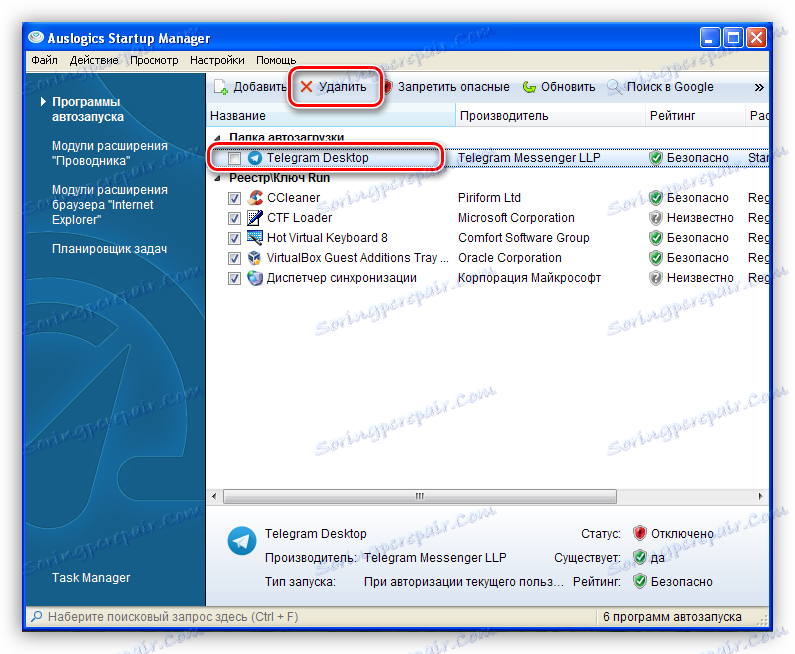Select the Корпорация Майкрософт cell
795x654 pixels.
[x=529, y=278]
